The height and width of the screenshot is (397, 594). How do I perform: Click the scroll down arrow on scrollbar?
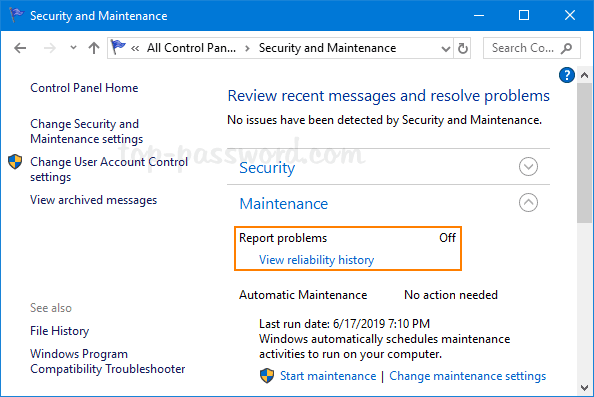point(585,388)
